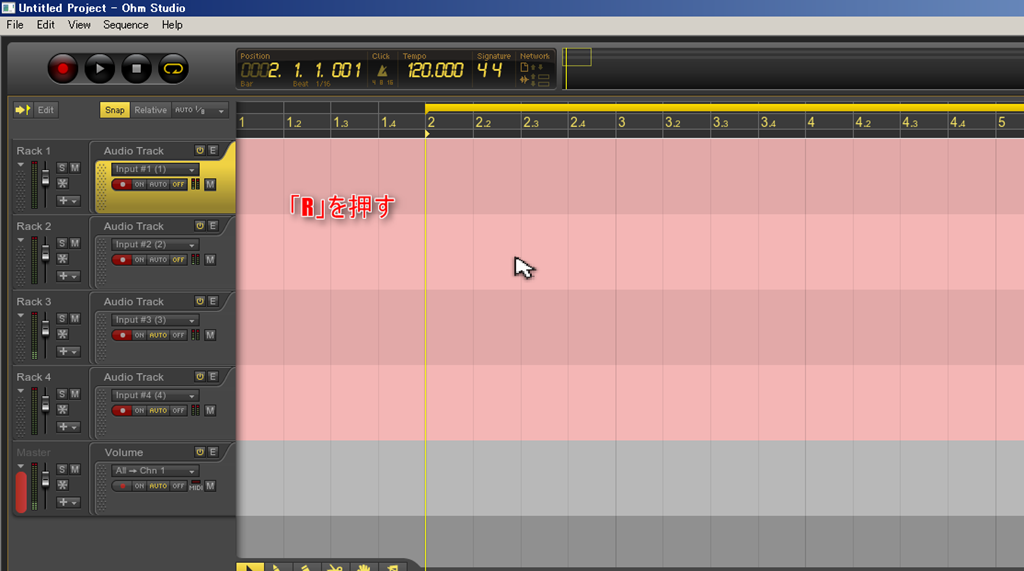Click the Relative button
1024x571 pixels.
(x=151, y=110)
